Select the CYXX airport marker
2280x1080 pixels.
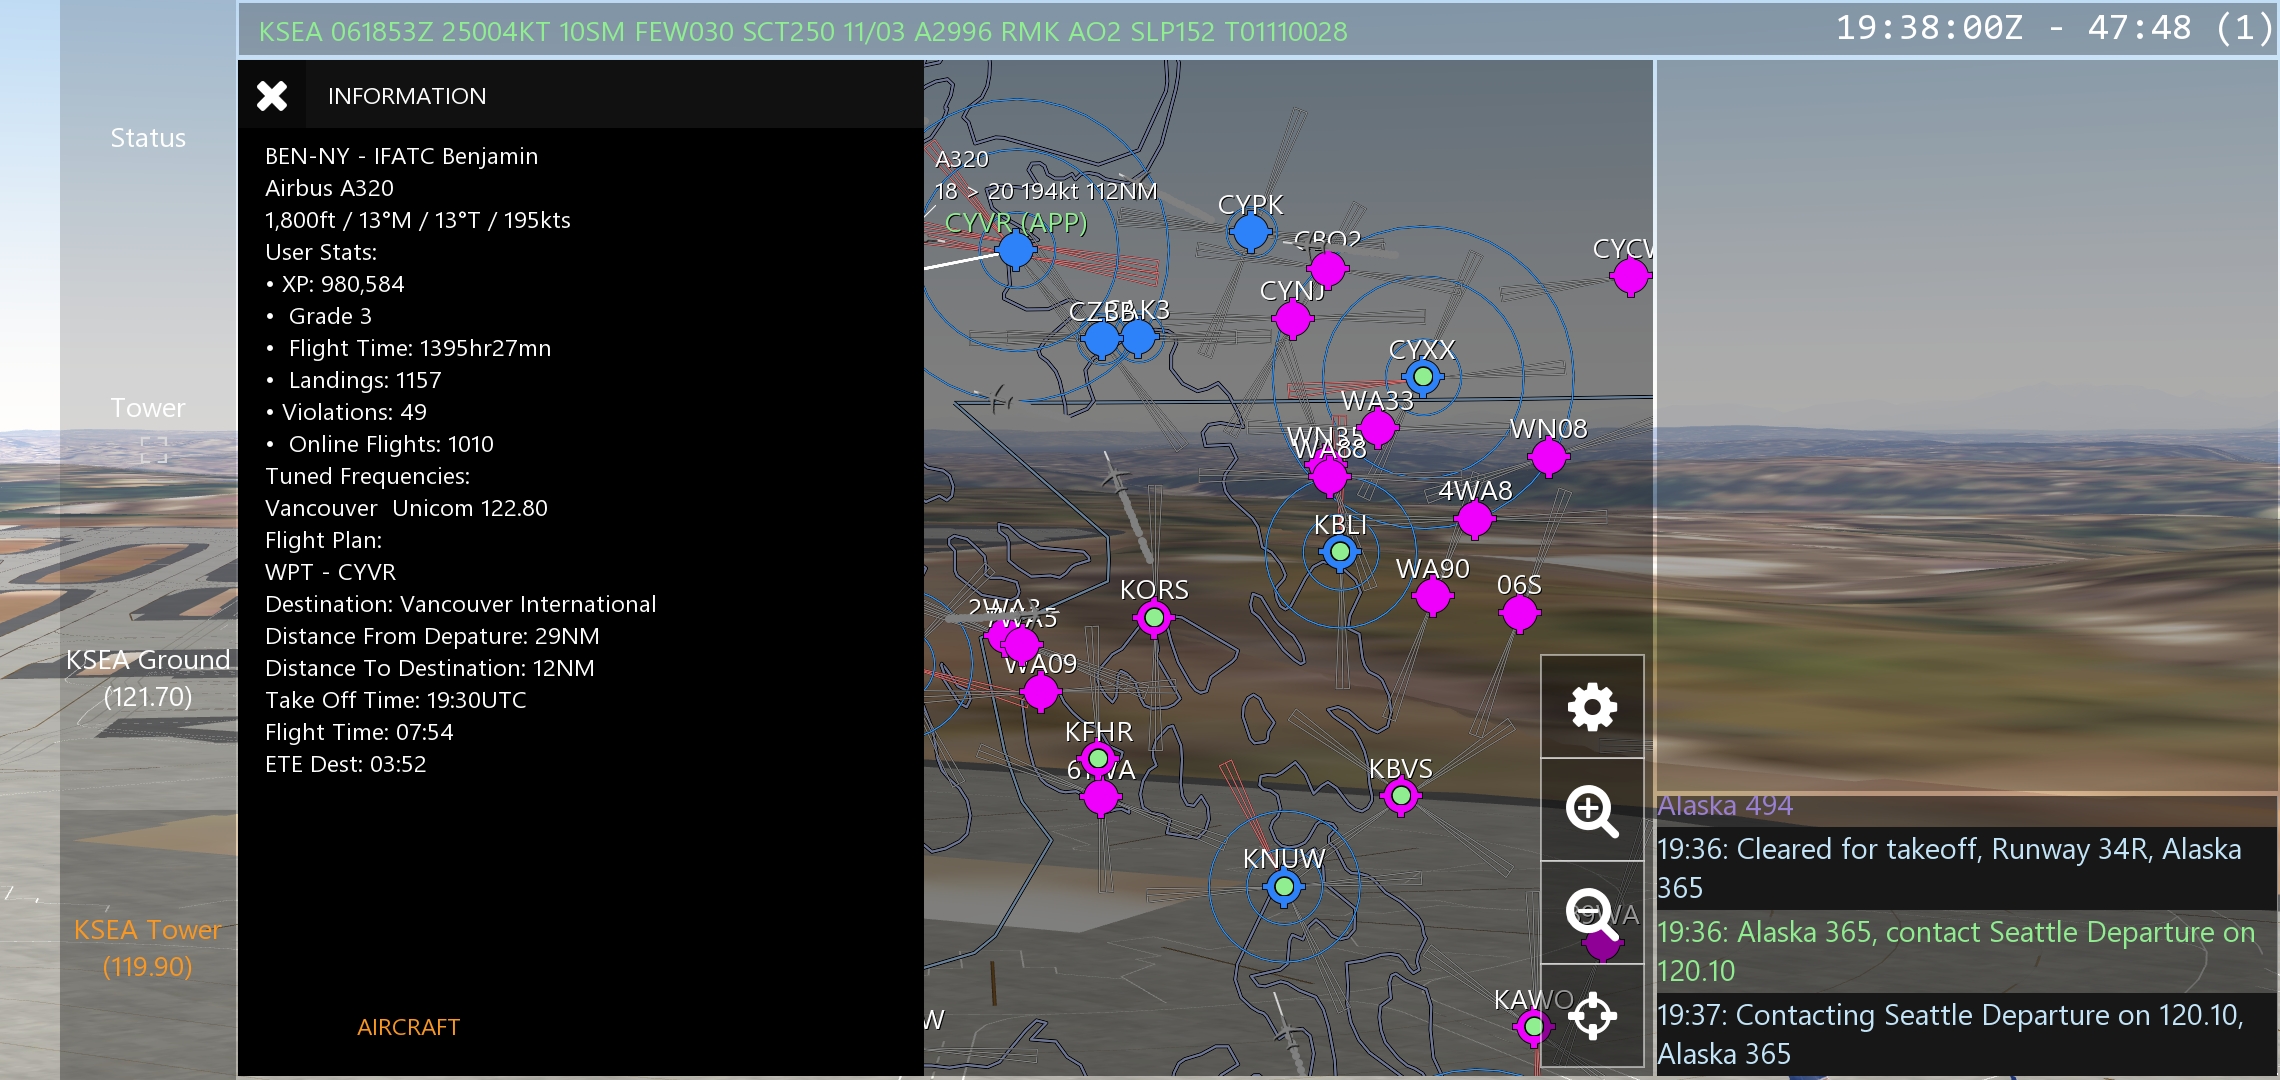[x=1422, y=377]
